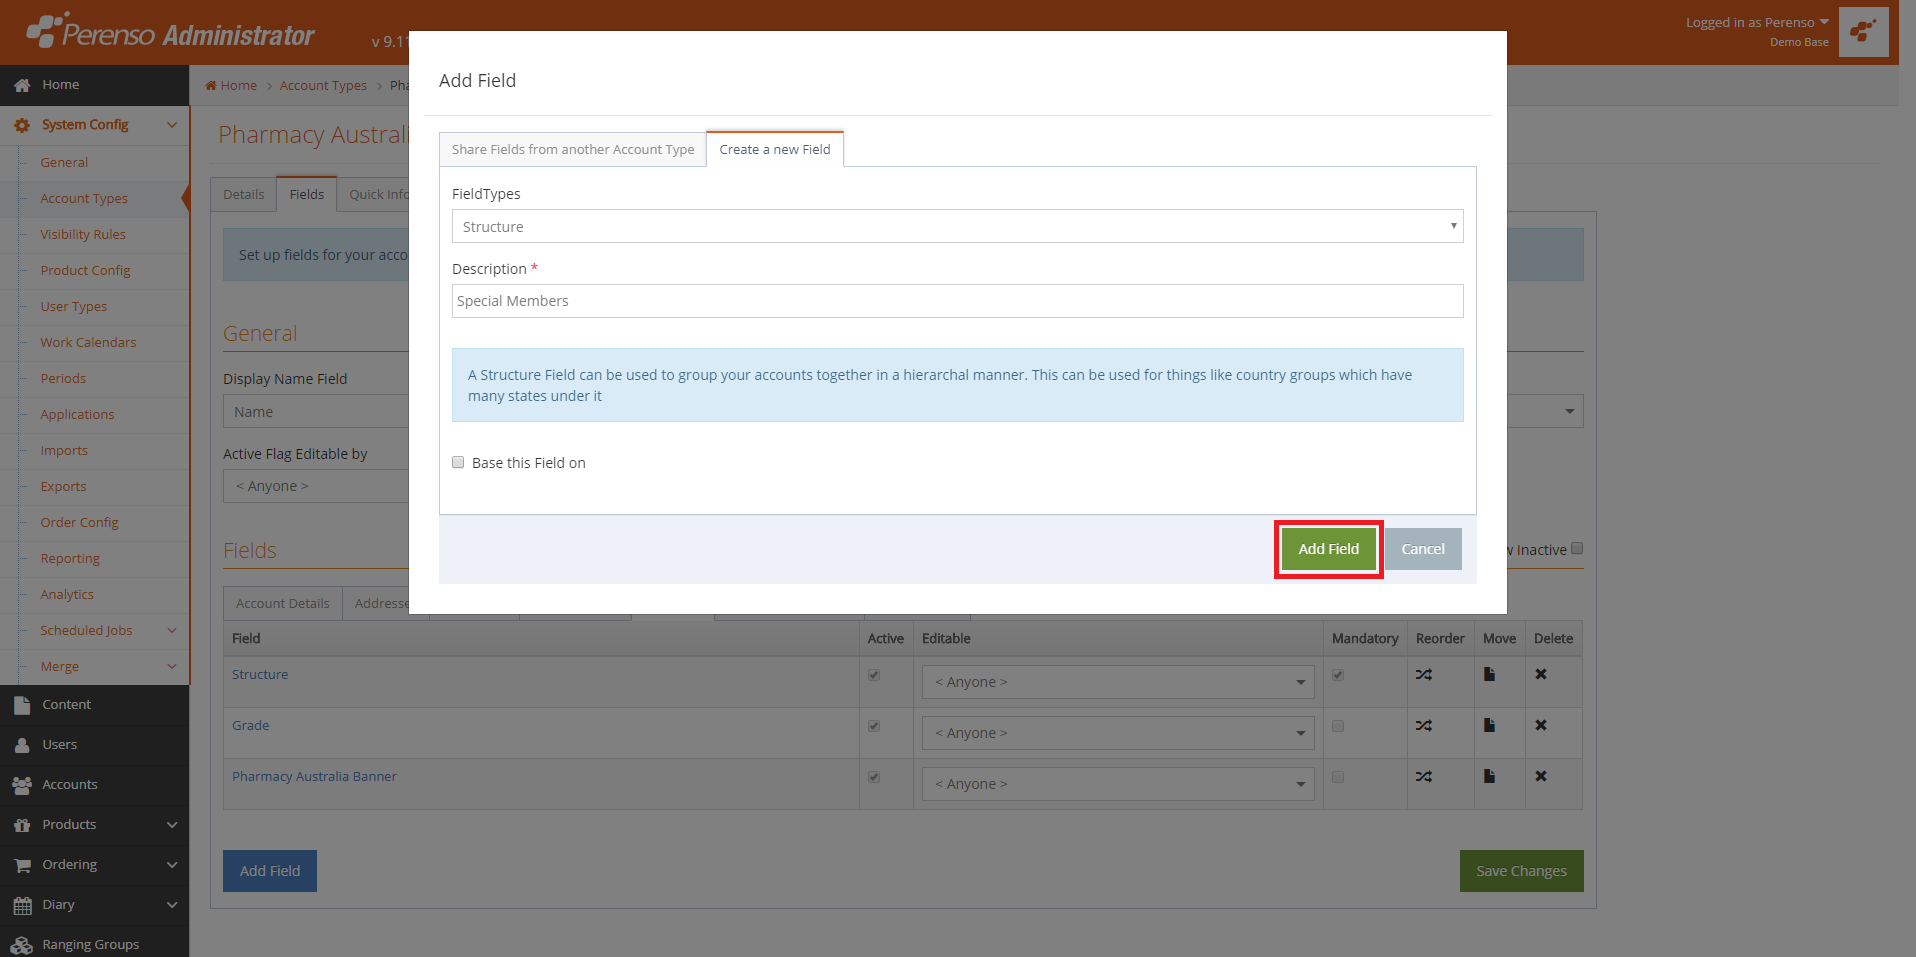Screen dimensions: 1916x957
Task: Click reorder shuffle icon for Structure row
Action: click(1424, 675)
